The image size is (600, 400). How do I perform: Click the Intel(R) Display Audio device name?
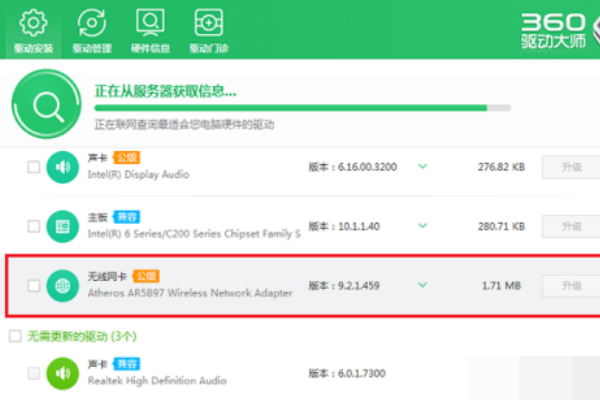[x=139, y=175]
